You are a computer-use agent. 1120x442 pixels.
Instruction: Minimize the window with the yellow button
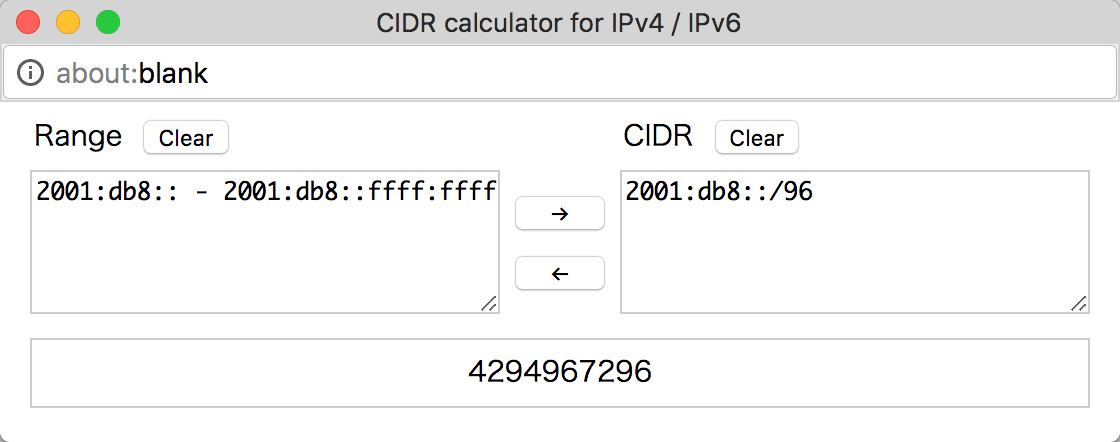coord(69,22)
